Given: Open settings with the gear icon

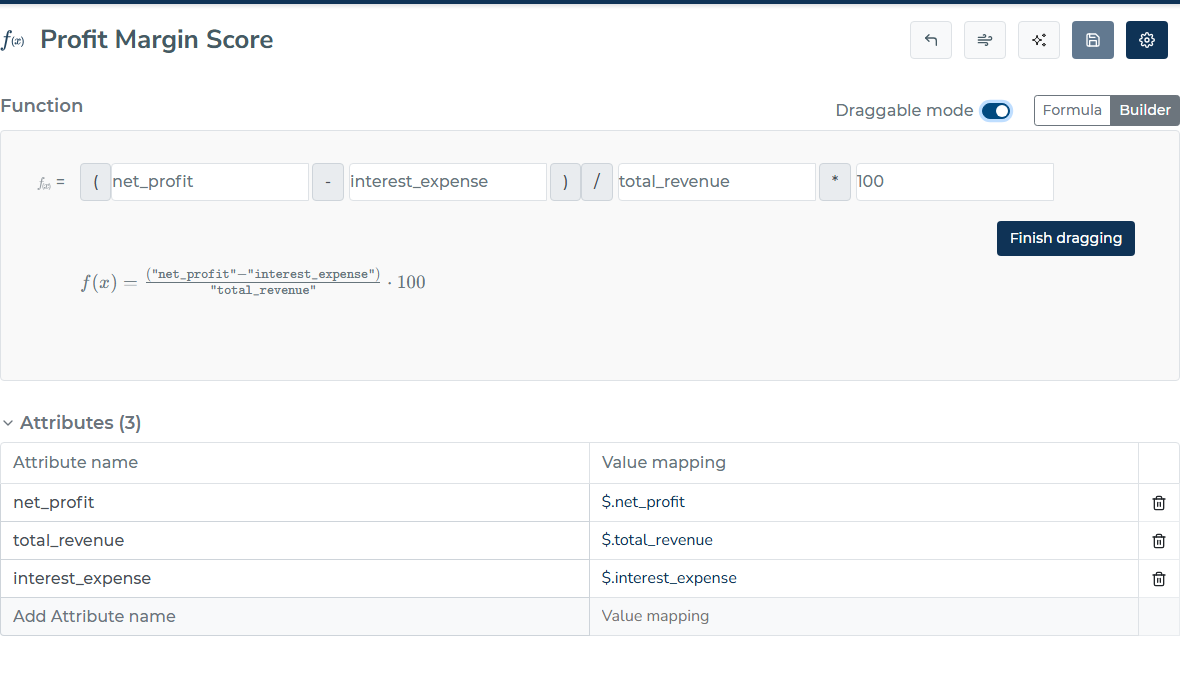Looking at the screenshot, I should [1147, 40].
